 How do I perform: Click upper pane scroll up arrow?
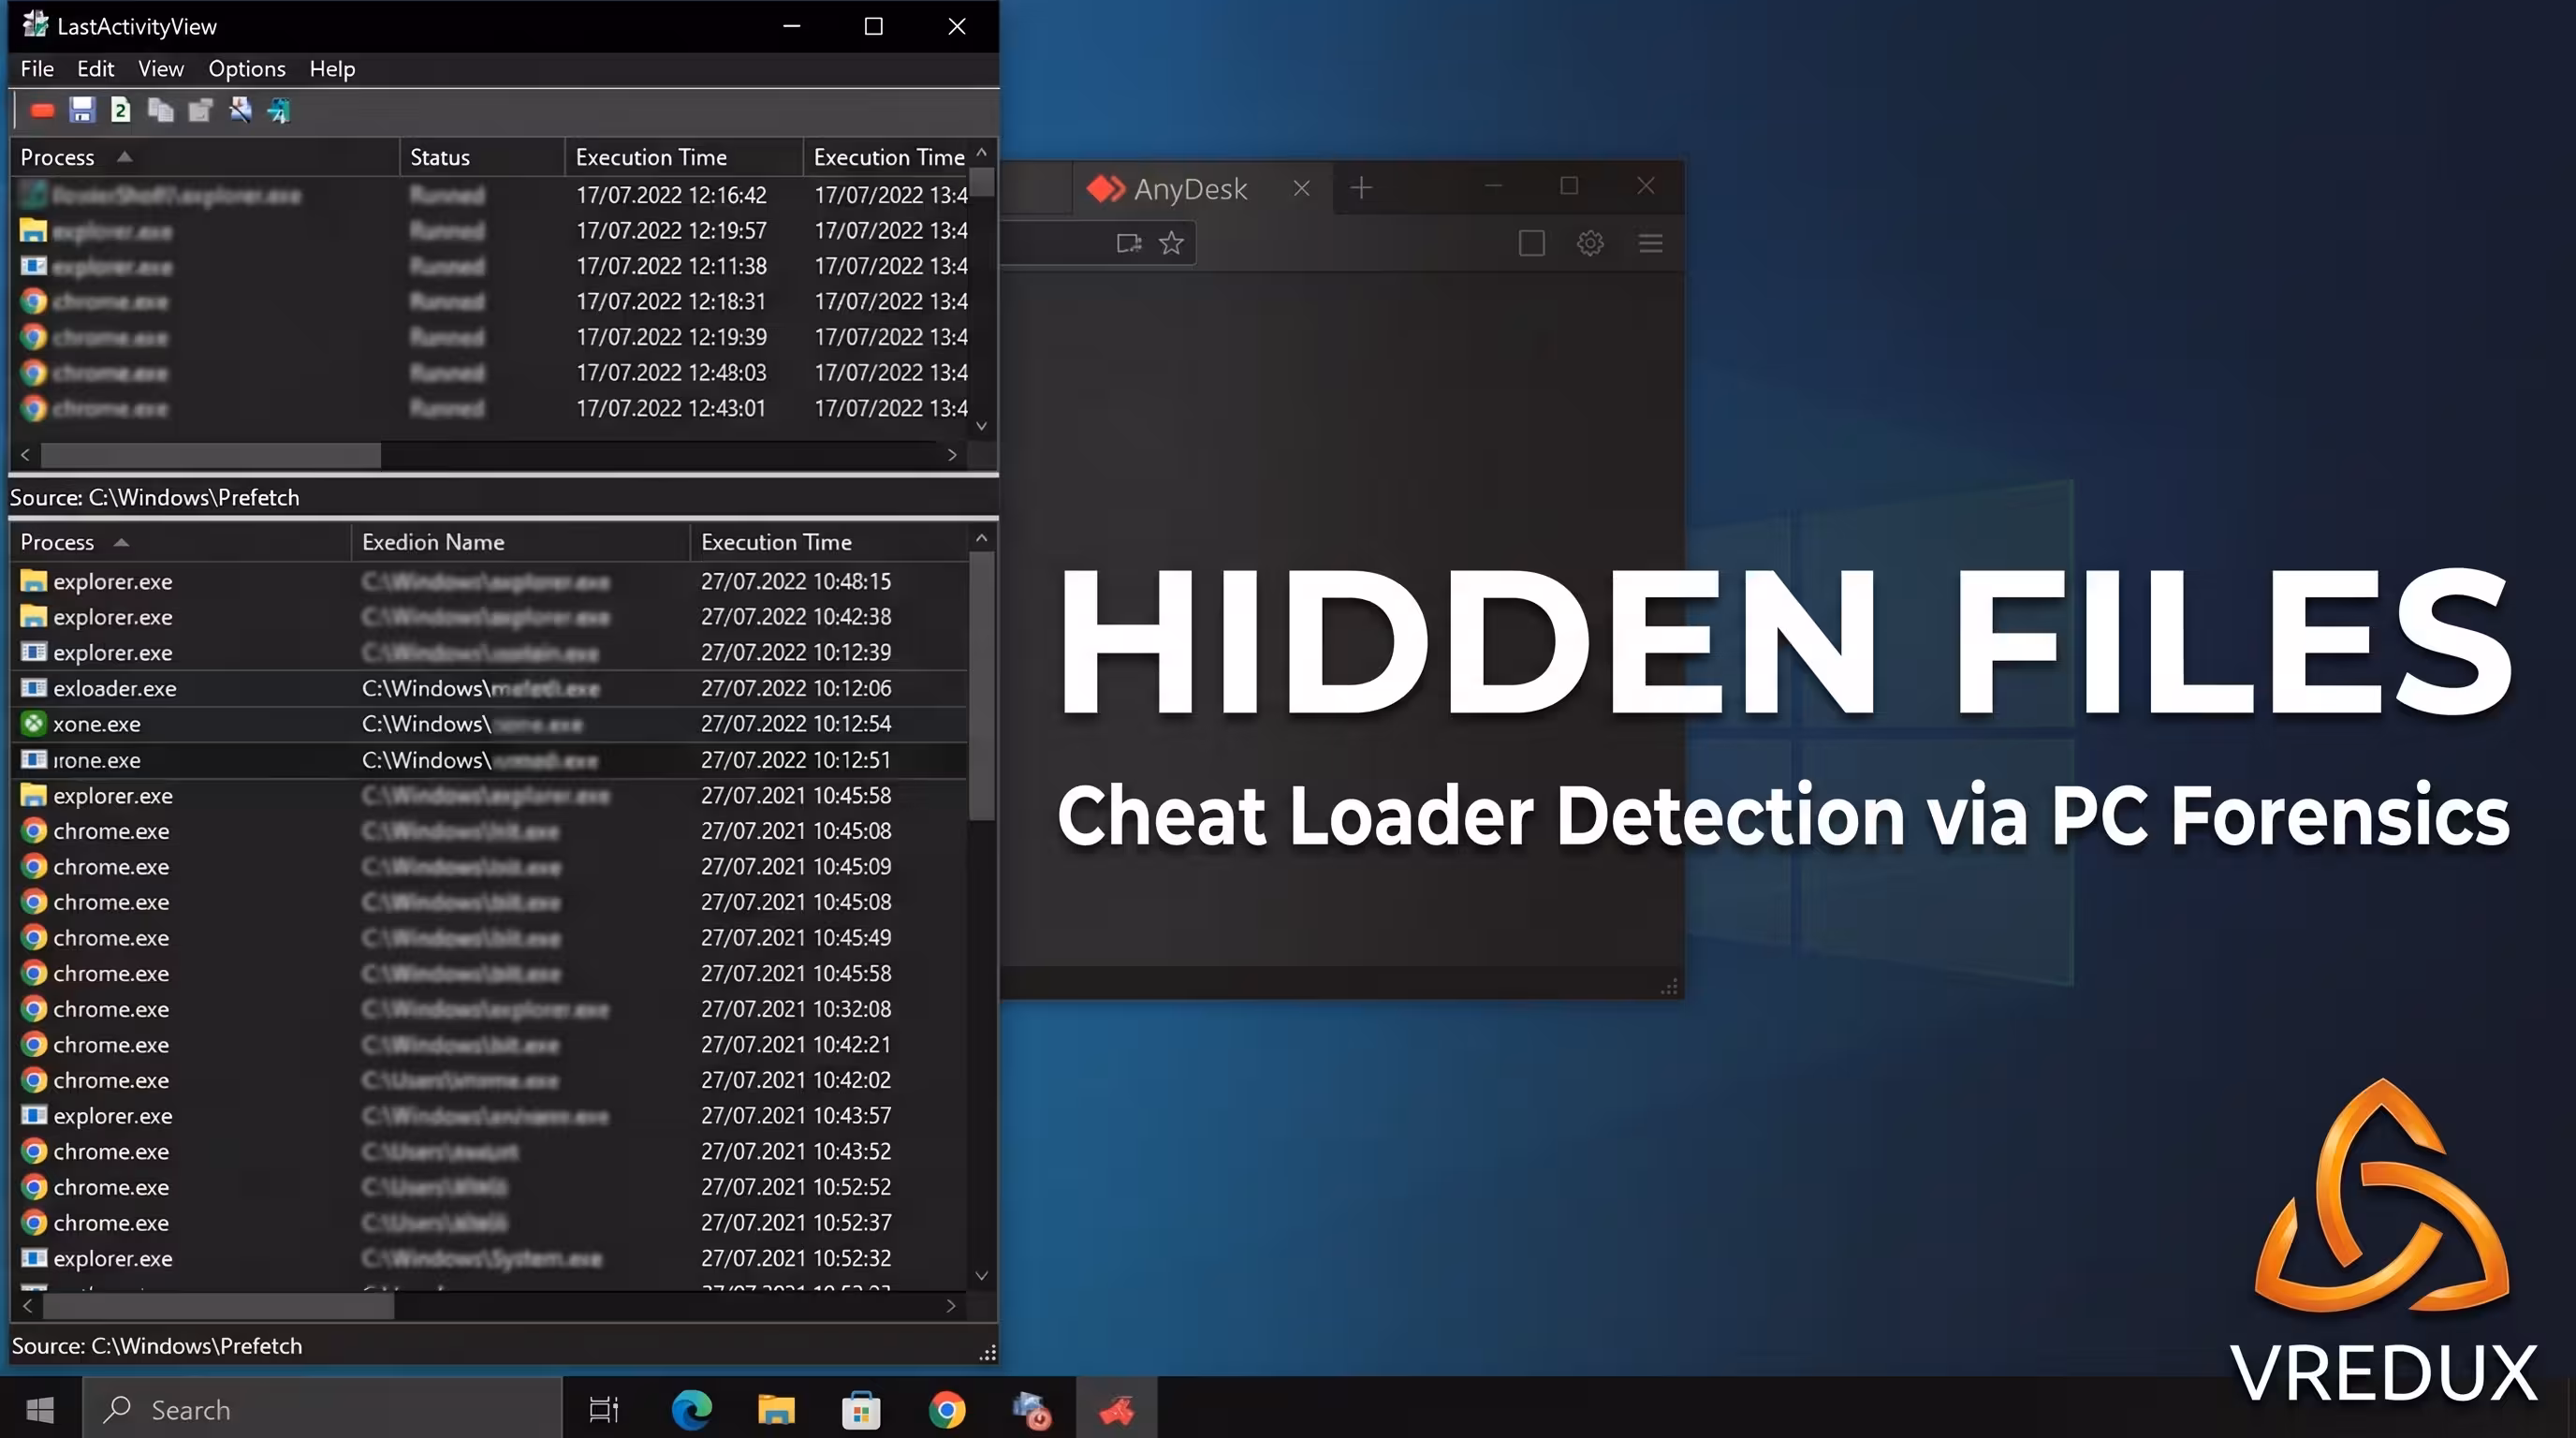(982, 152)
